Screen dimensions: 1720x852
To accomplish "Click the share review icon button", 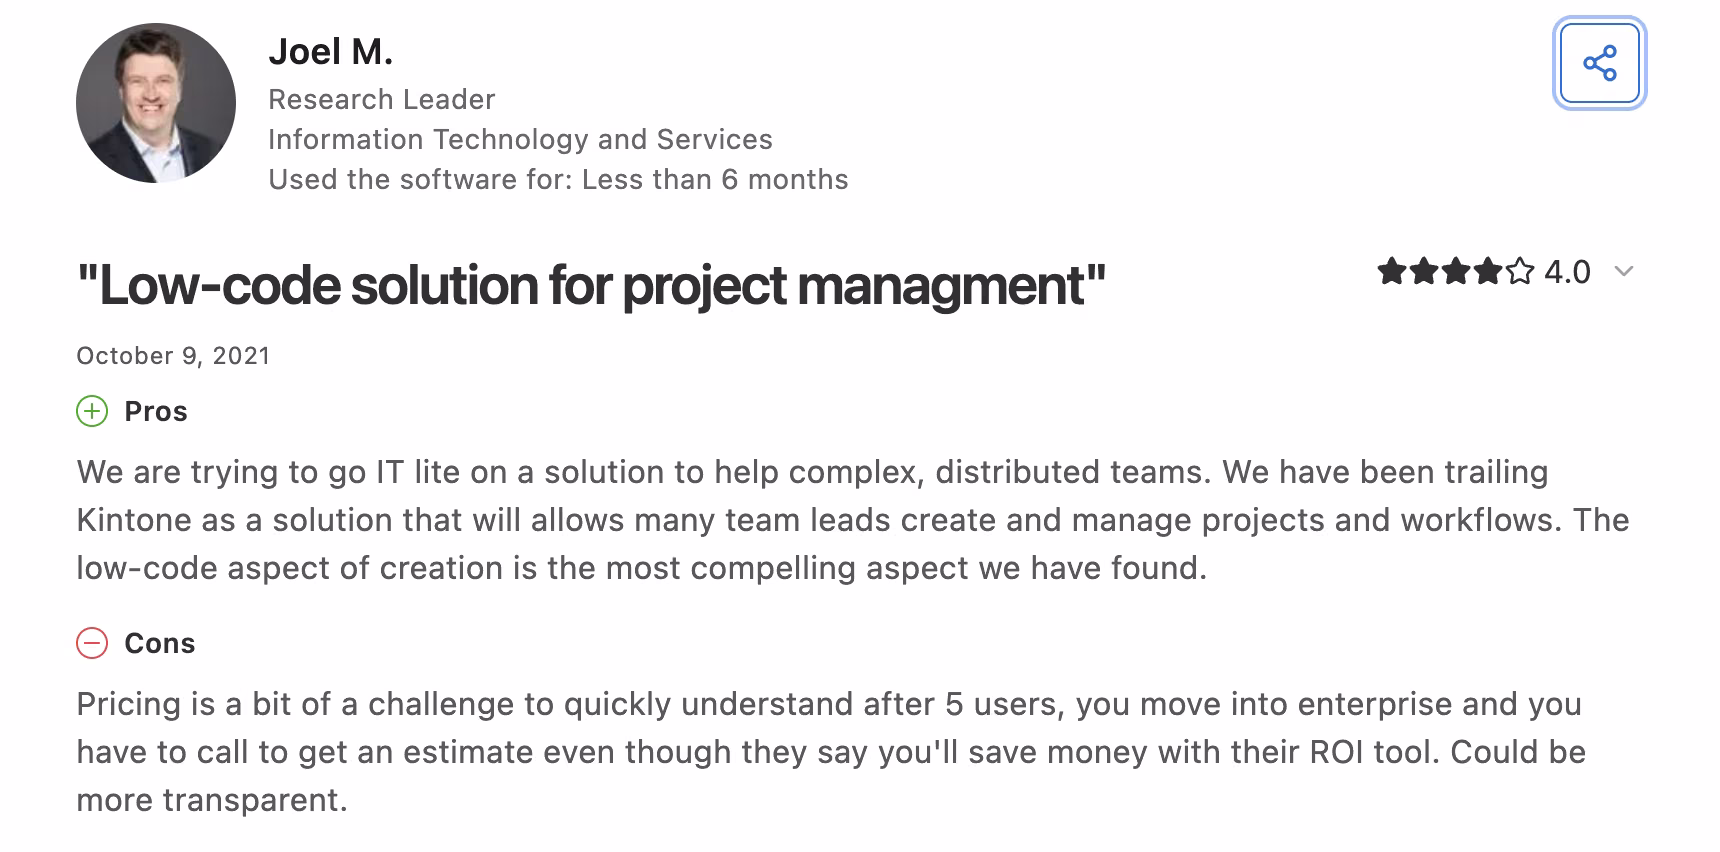I will pyautogui.click(x=1600, y=63).
